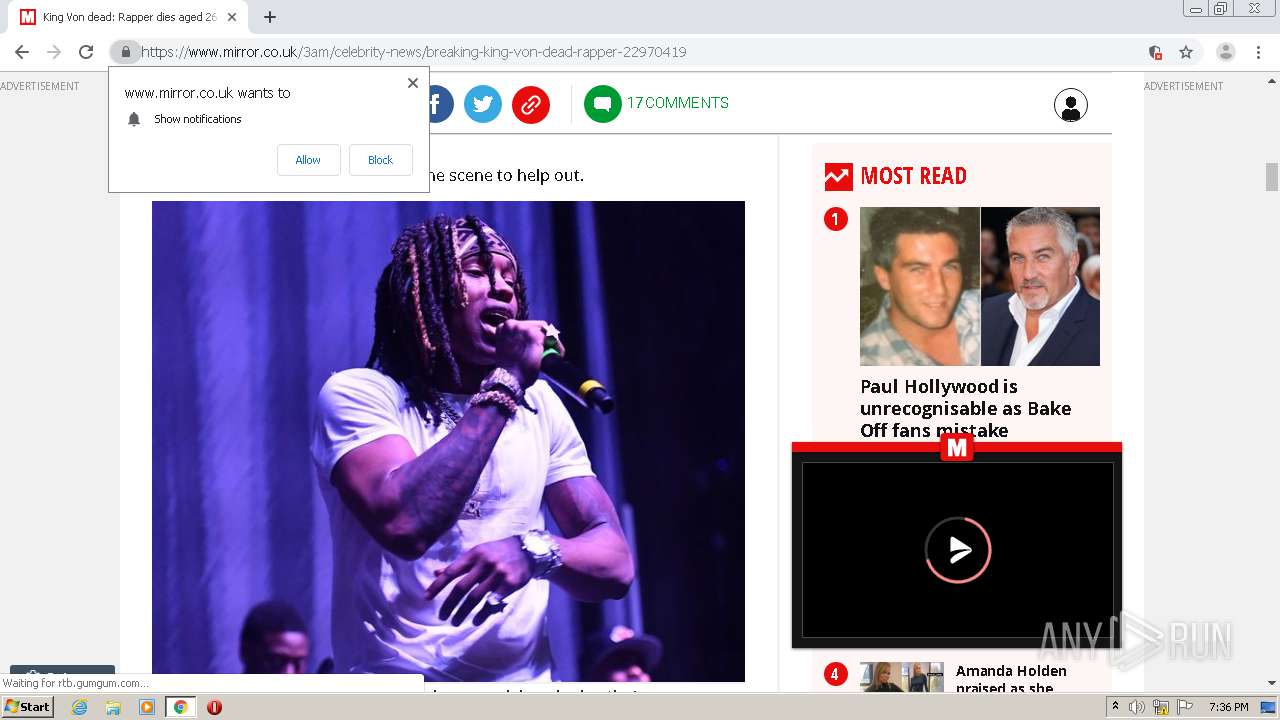The width and height of the screenshot is (1280, 720).
Task: Click the network tray icon
Action: click(x=1160, y=707)
